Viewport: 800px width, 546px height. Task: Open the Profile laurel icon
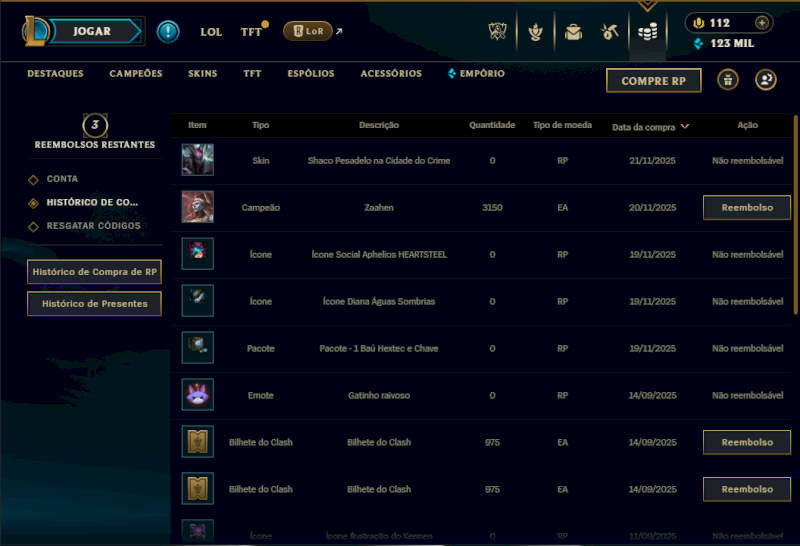coord(535,32)
